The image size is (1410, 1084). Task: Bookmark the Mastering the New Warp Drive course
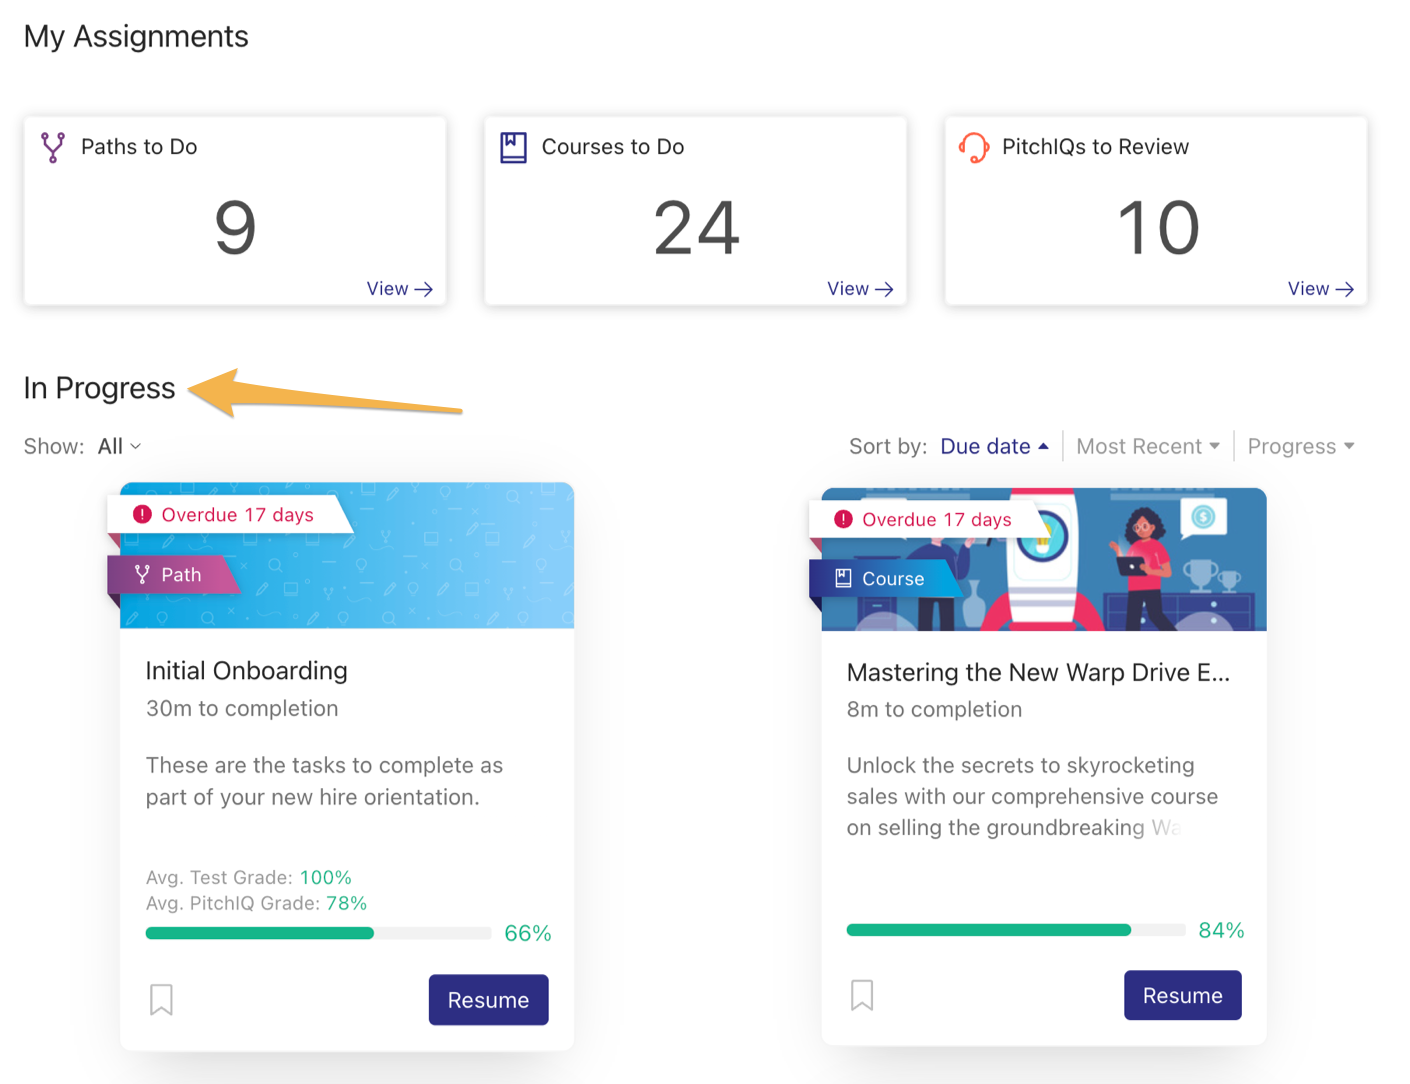pos(862,995)
